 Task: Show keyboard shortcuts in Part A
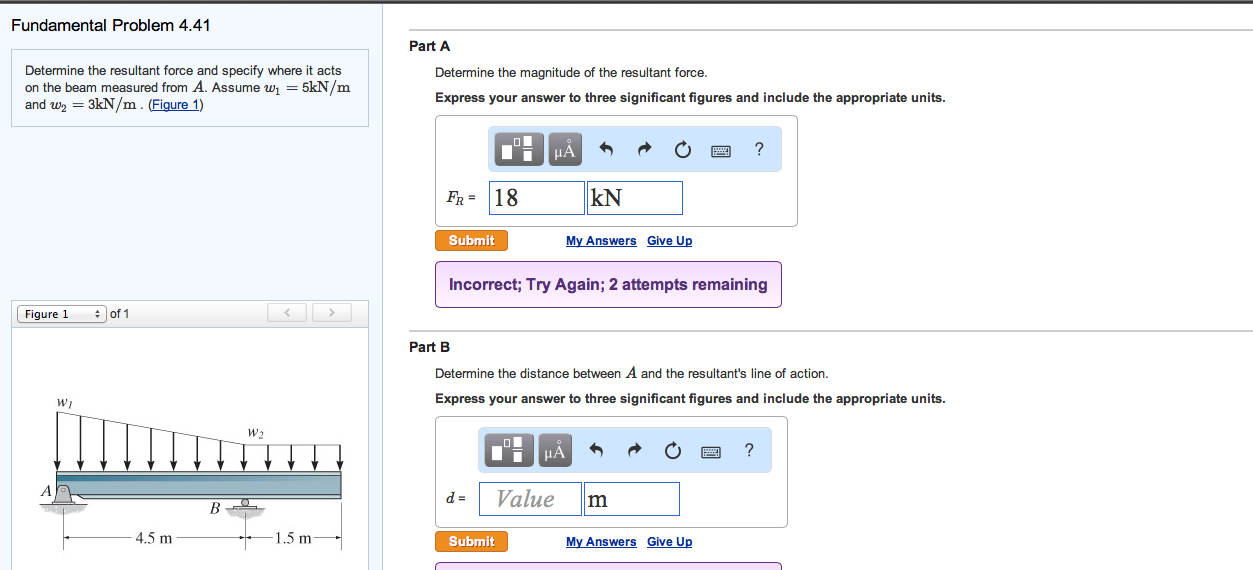[721, 151]
